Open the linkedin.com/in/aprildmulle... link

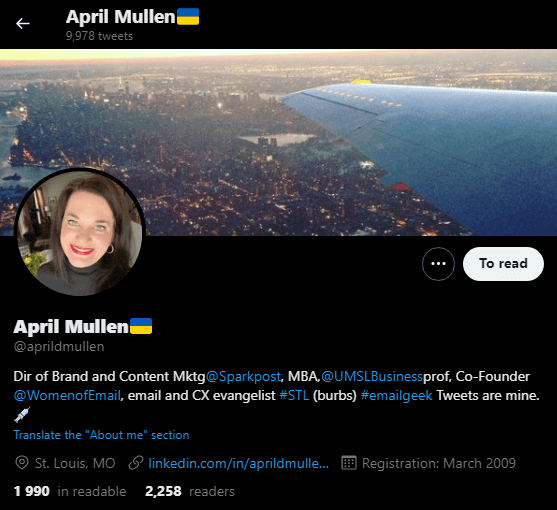tap(239, 463)
